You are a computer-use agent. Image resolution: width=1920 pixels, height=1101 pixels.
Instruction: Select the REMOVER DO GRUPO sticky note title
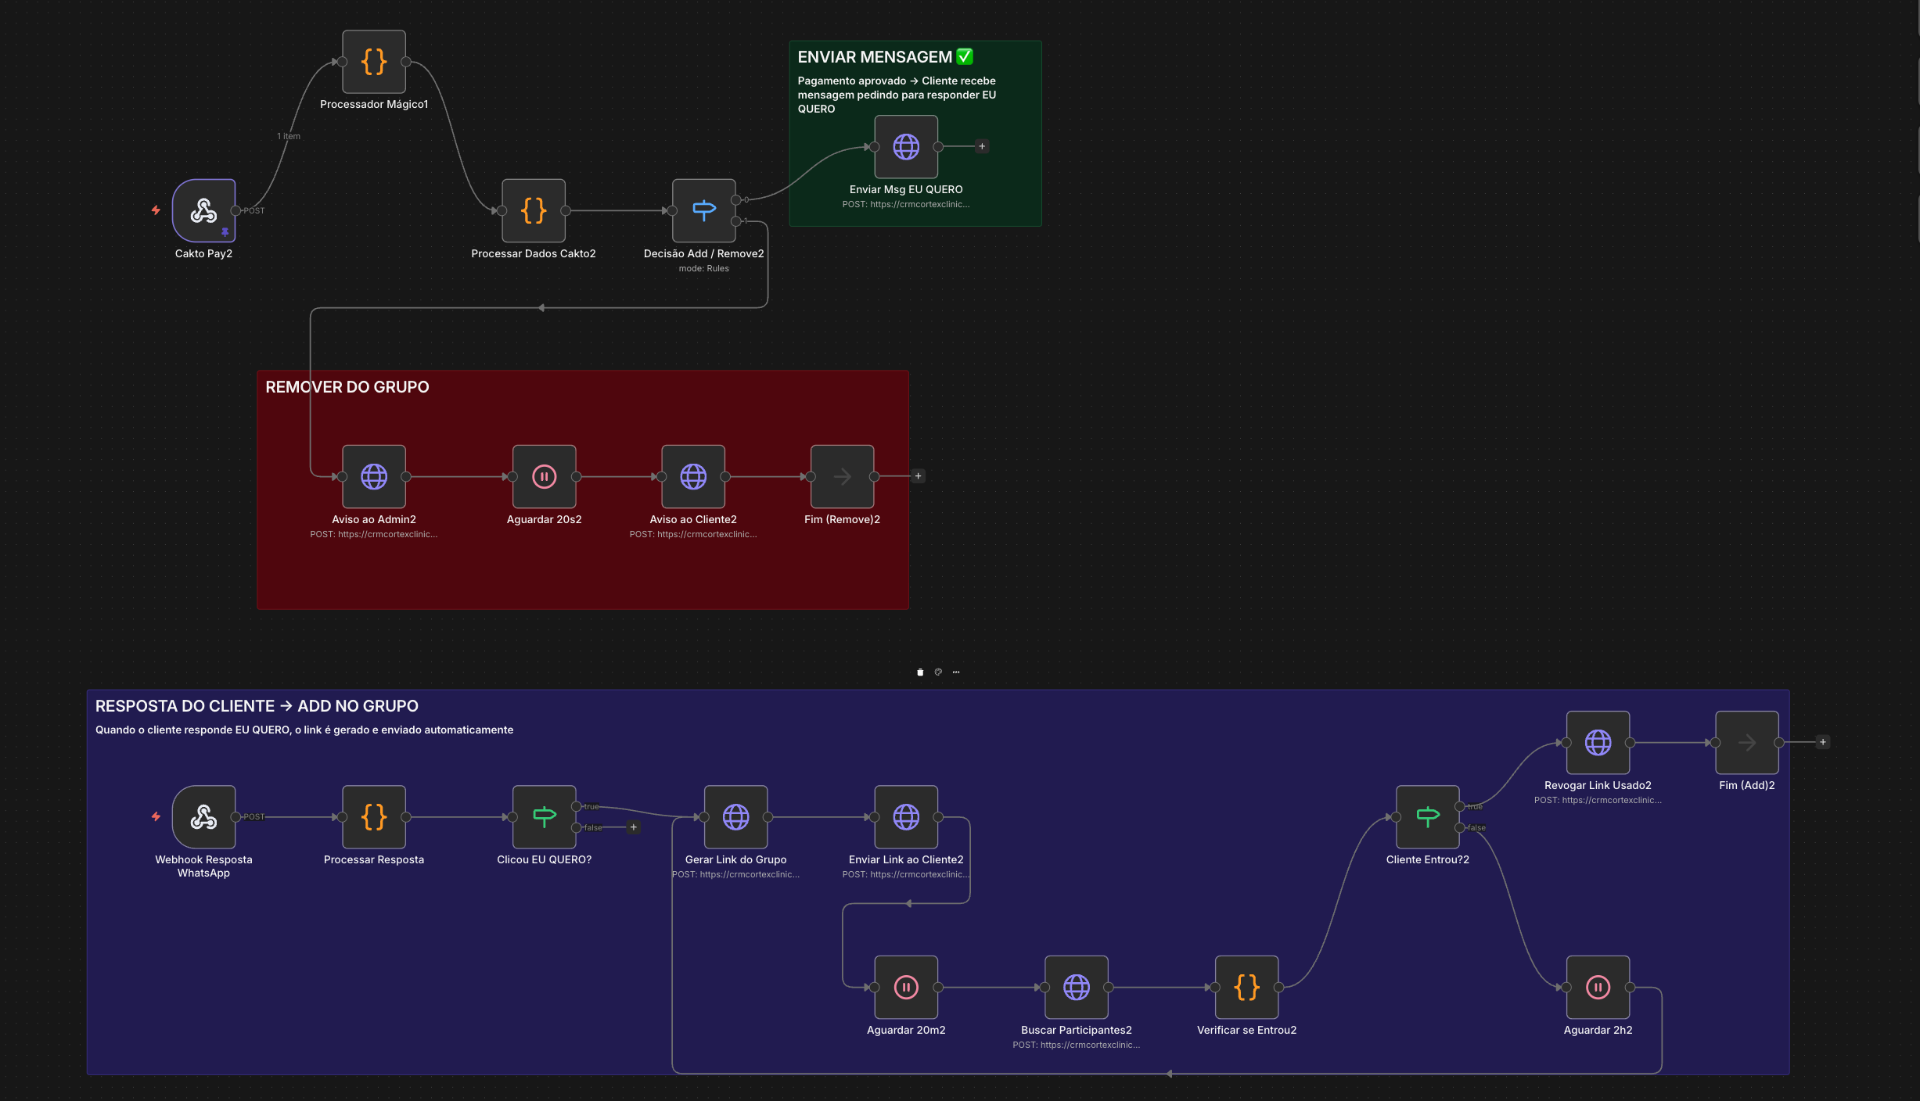pos(347,387)
